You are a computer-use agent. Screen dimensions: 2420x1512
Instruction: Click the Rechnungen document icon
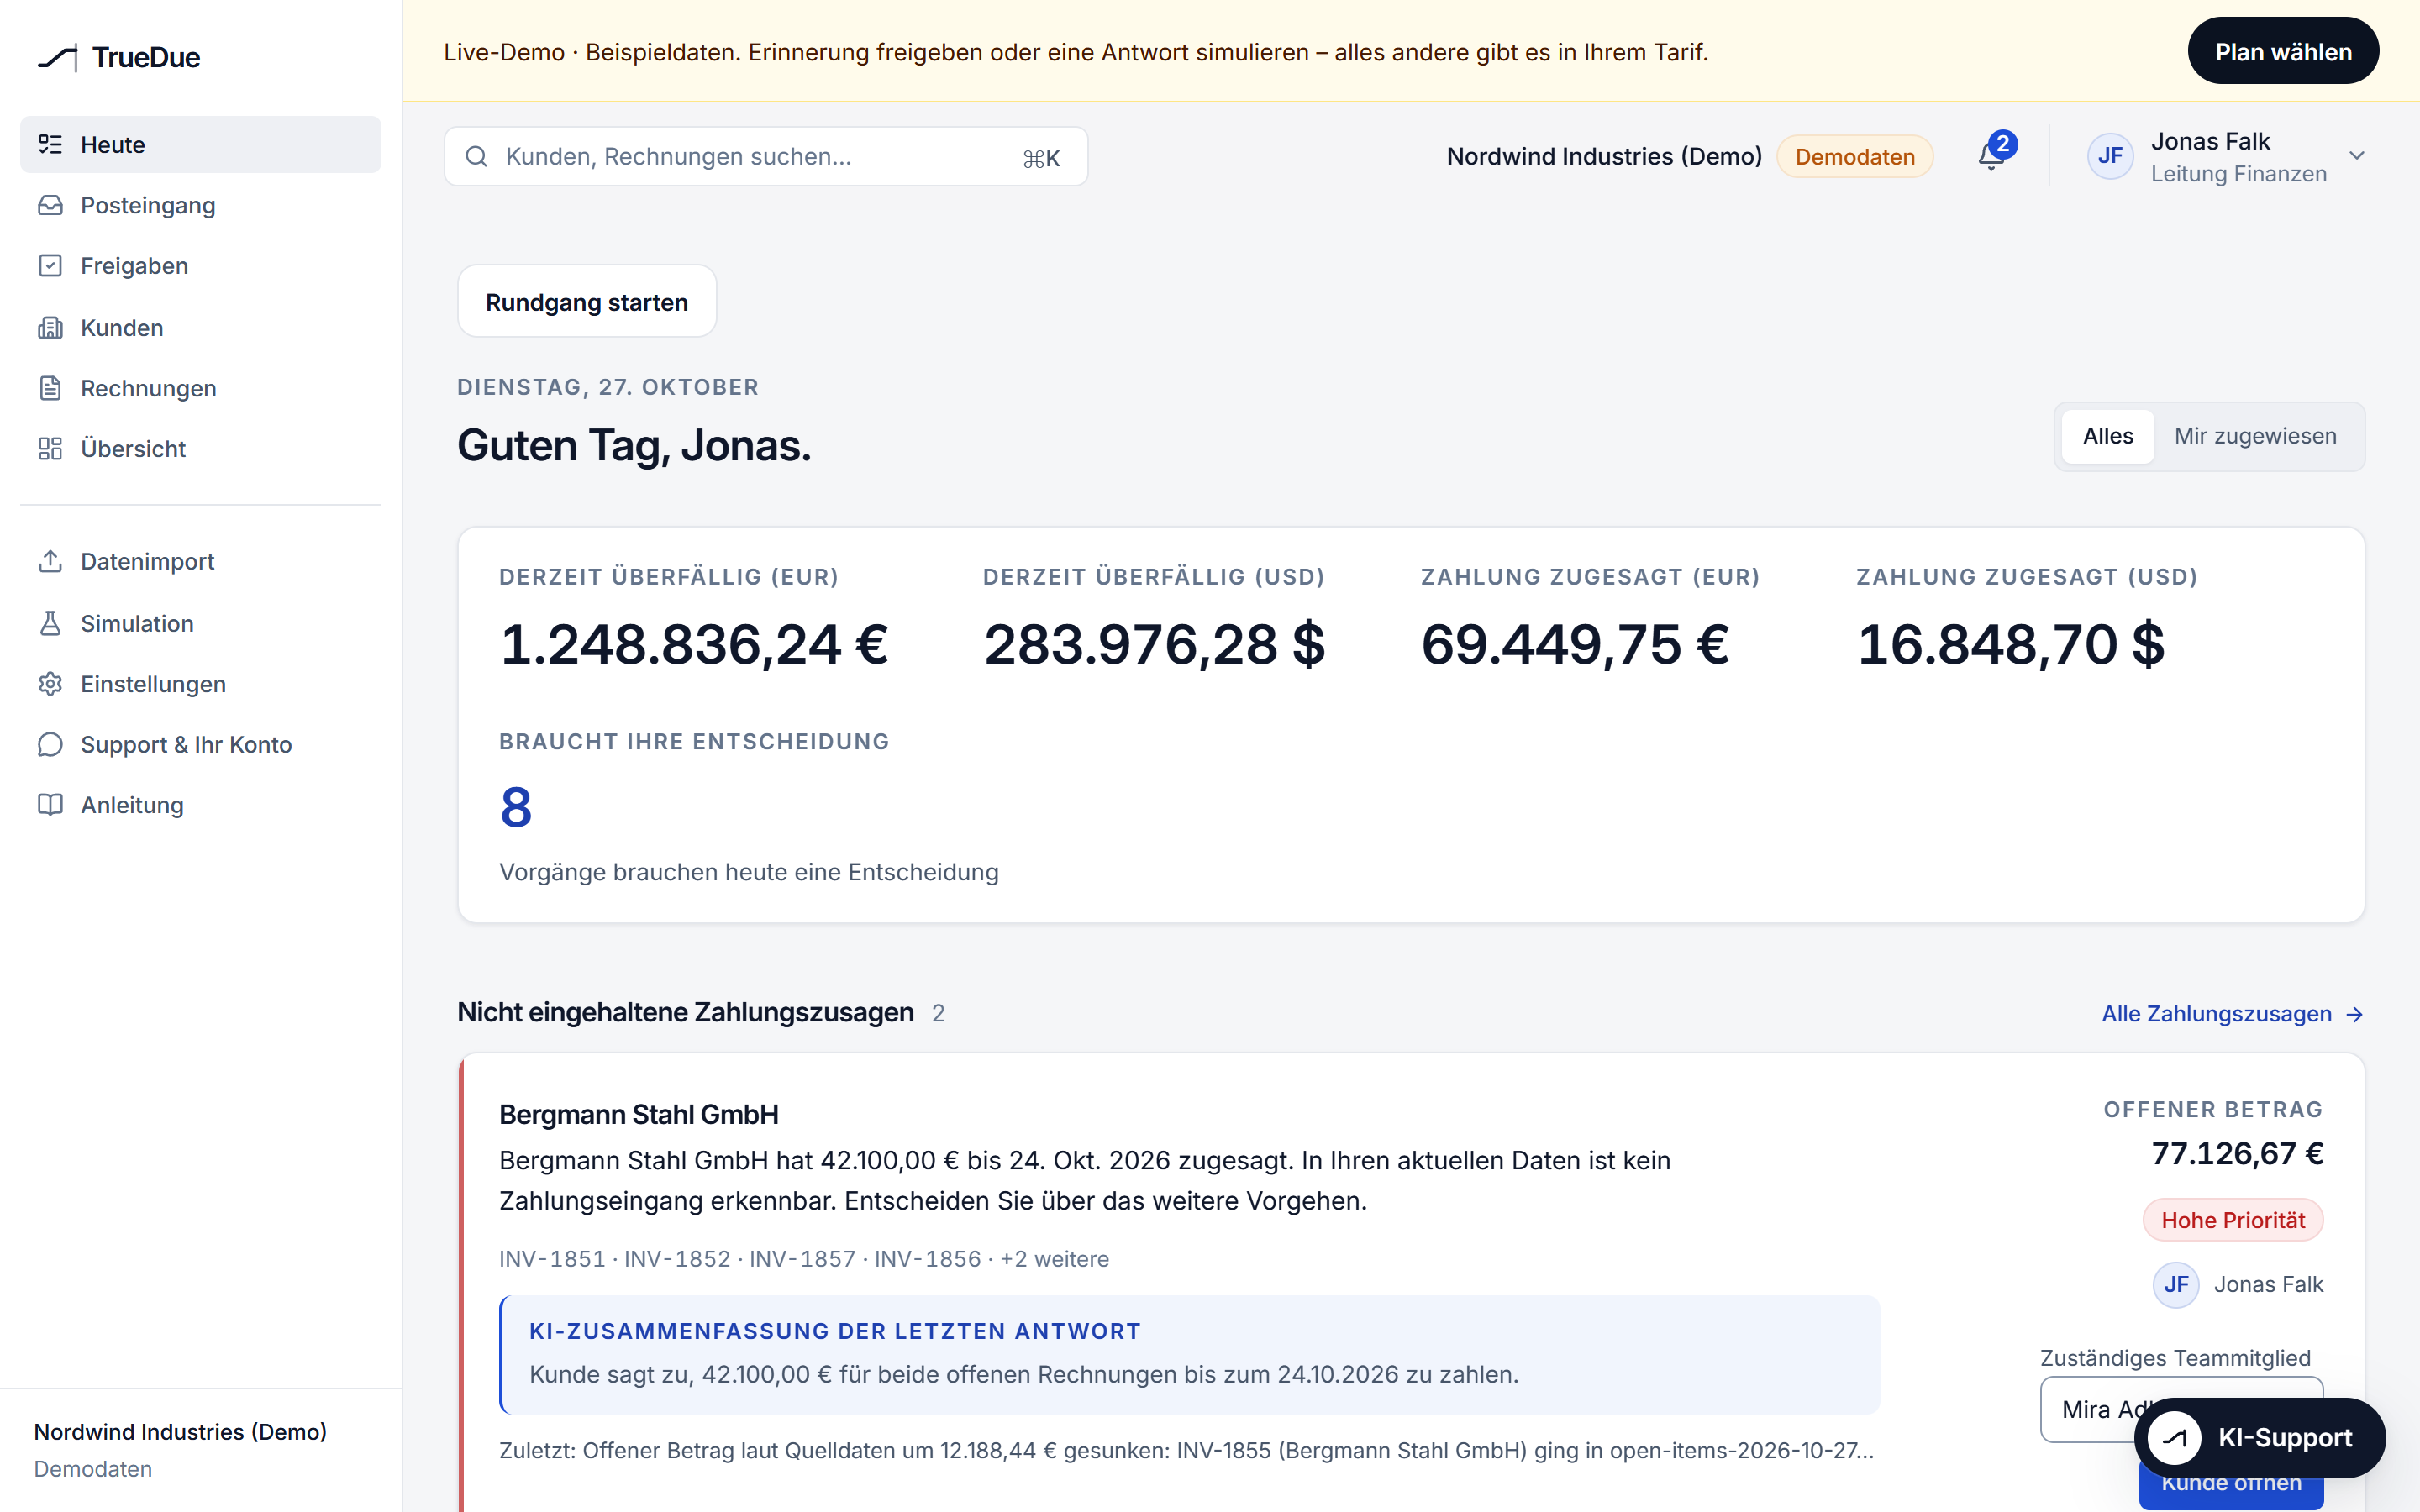coord(50,388)
